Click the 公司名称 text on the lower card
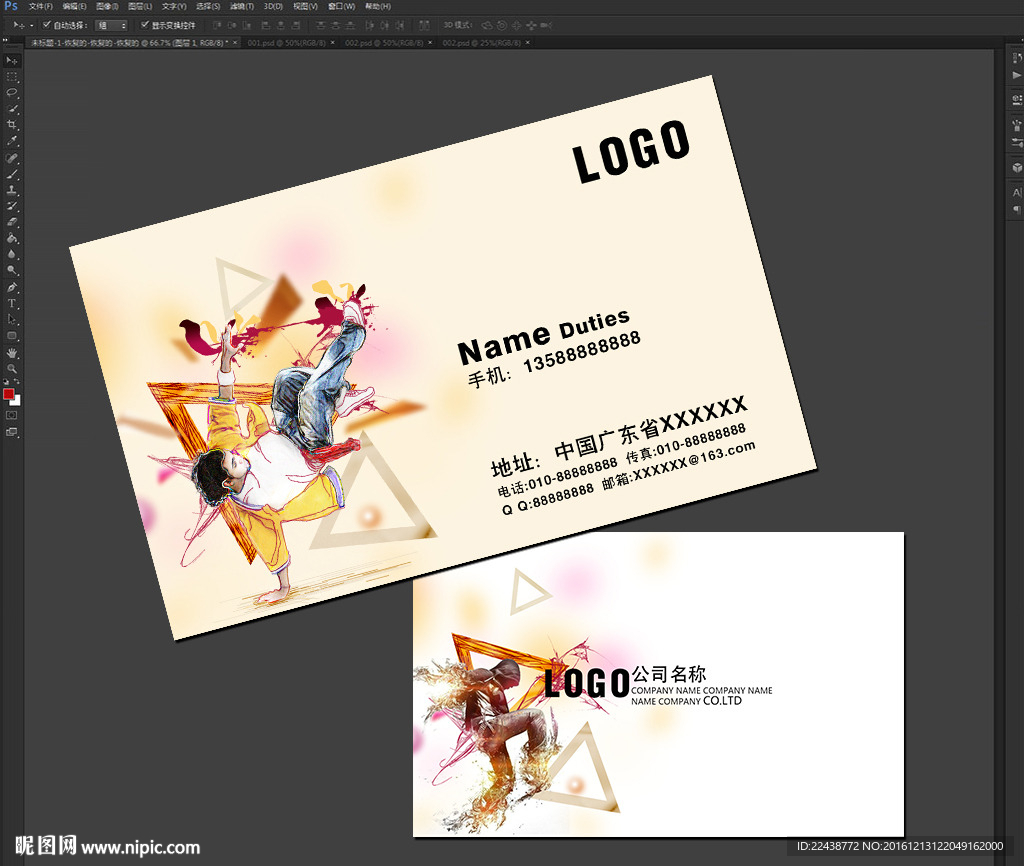The width and height of the screenshot is (1024, 866). [669, 674]
